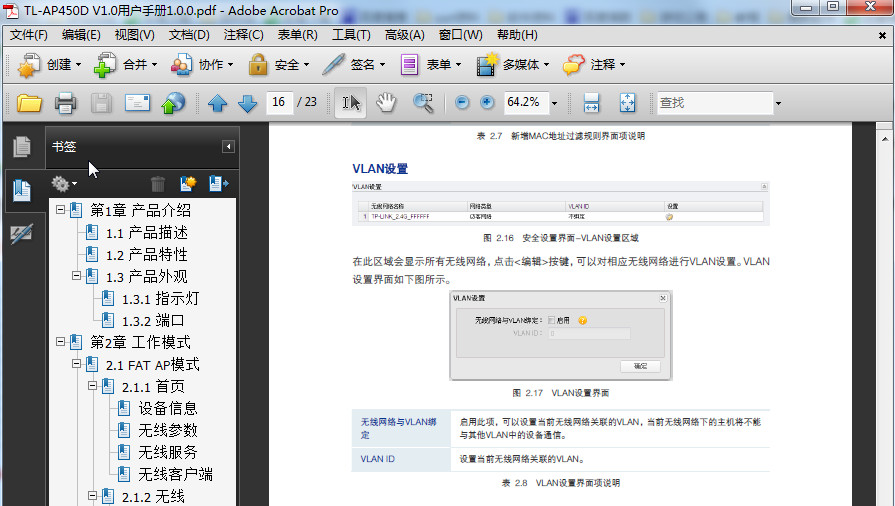
Task: Open the 文件(F) menu
Action: point(29,35)
